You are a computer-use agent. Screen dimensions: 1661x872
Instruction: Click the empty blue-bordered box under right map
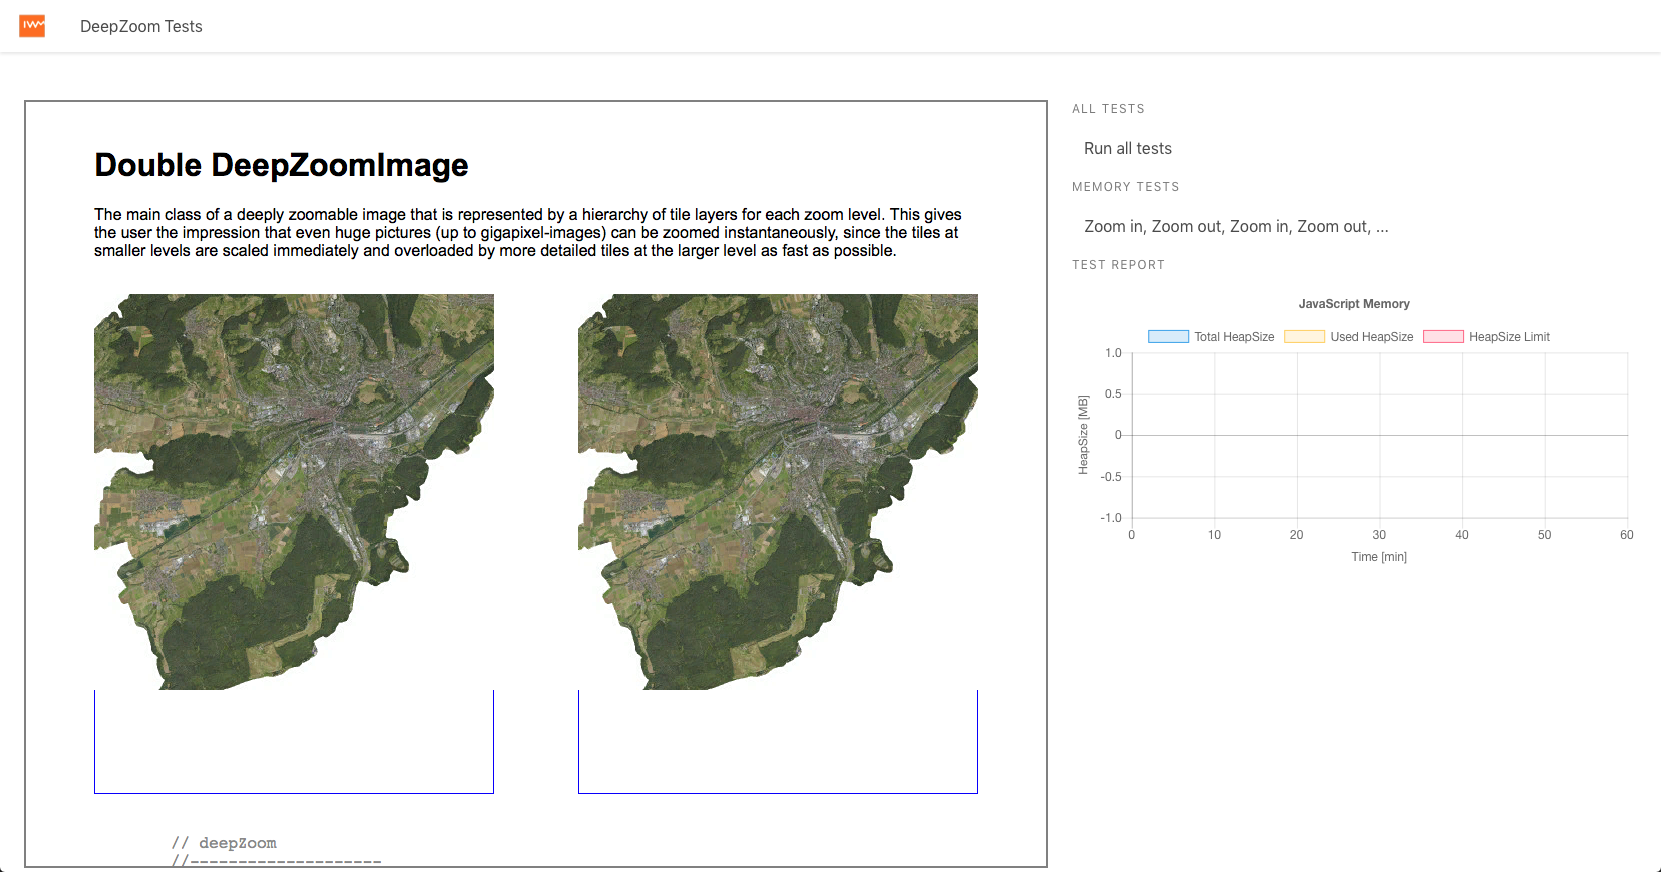click(x=777, y=741)
